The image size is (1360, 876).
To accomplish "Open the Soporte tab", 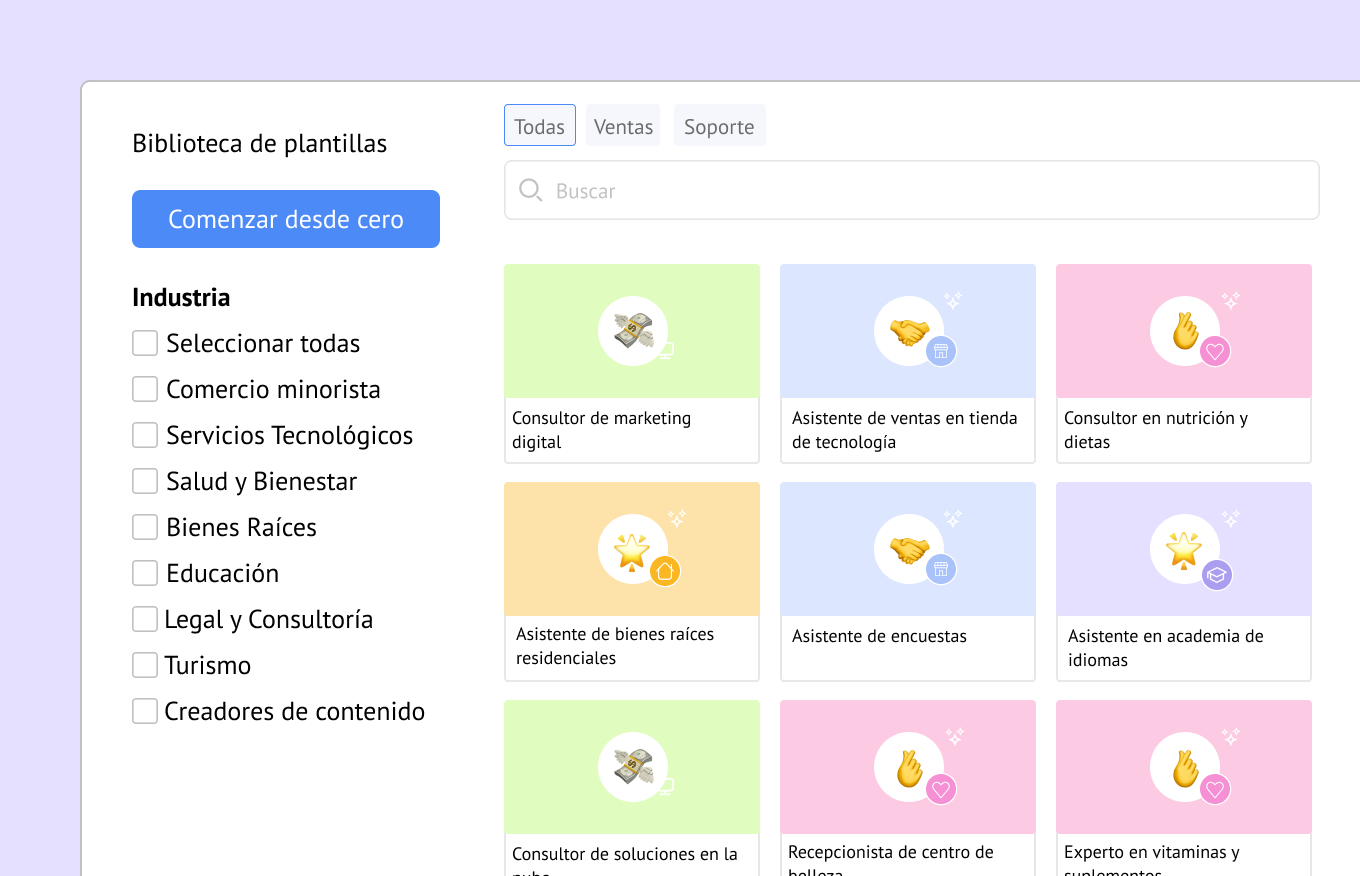I will (719, 126).
